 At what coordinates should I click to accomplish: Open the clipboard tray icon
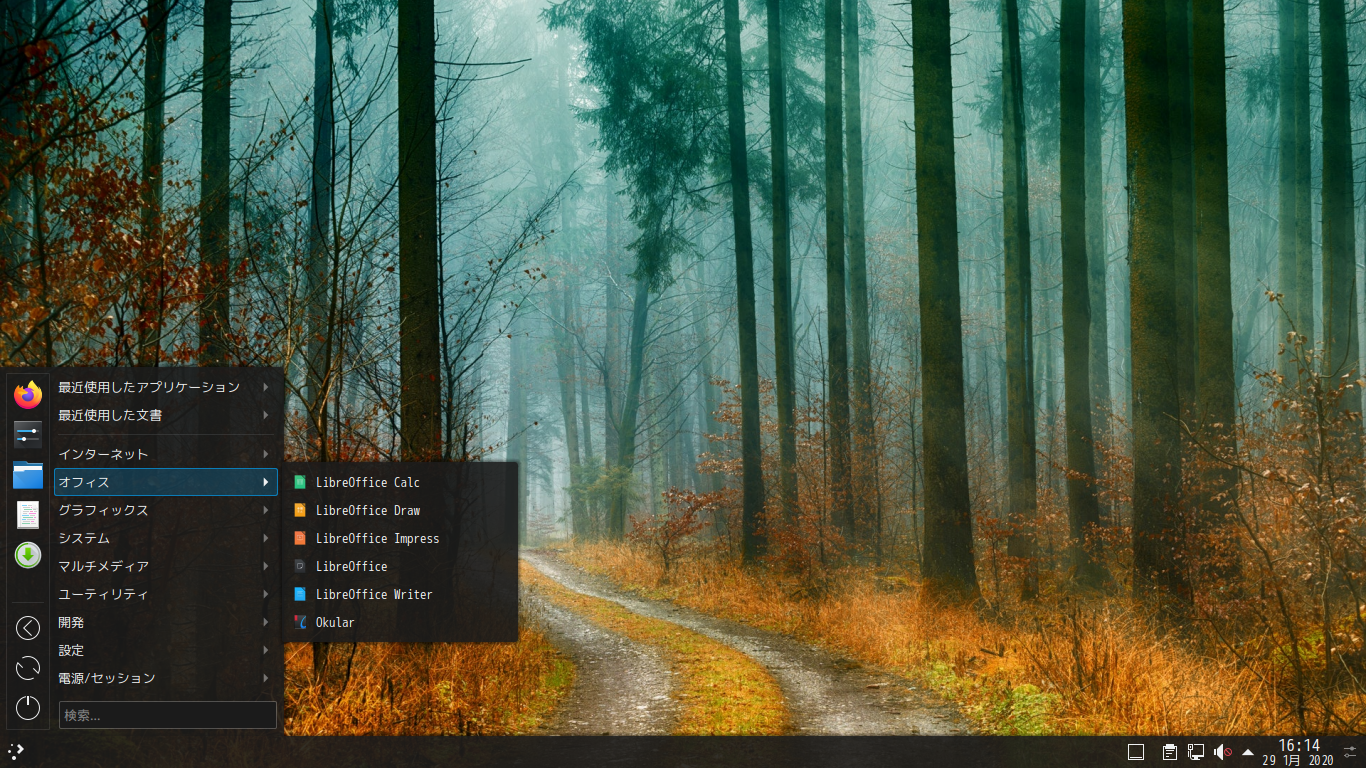point(1169,752)
